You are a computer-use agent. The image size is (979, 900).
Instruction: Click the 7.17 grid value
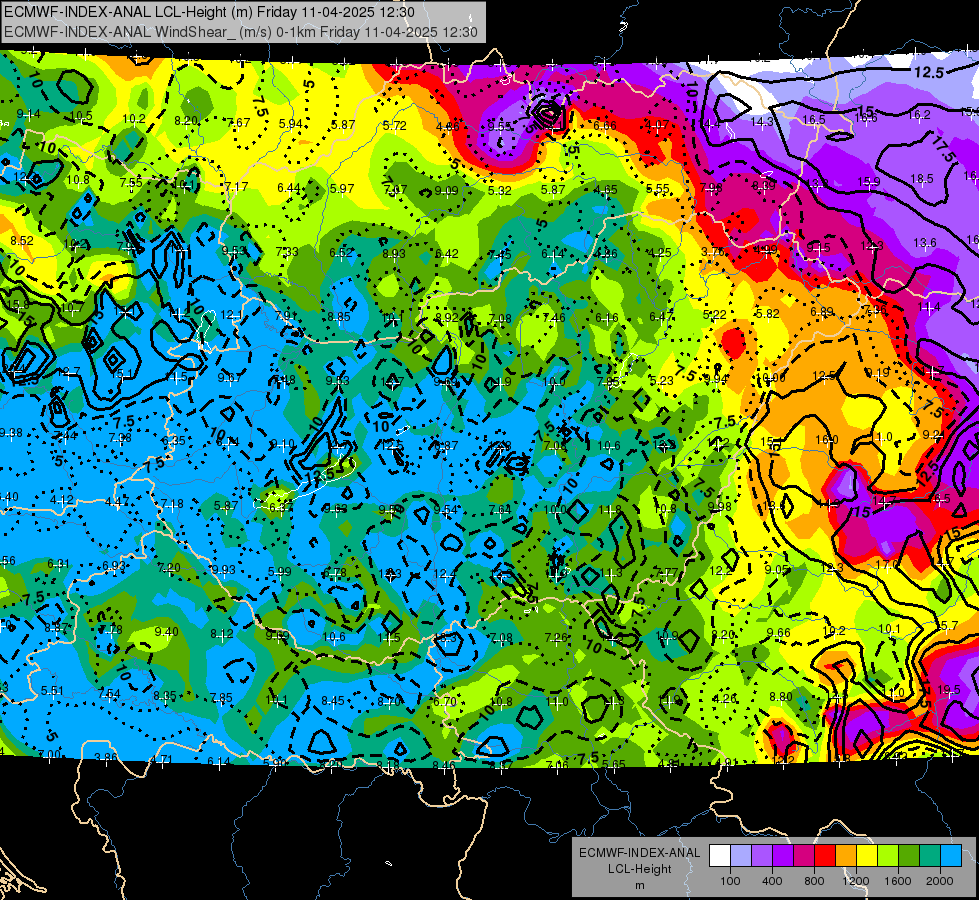(x=236, y=186)
